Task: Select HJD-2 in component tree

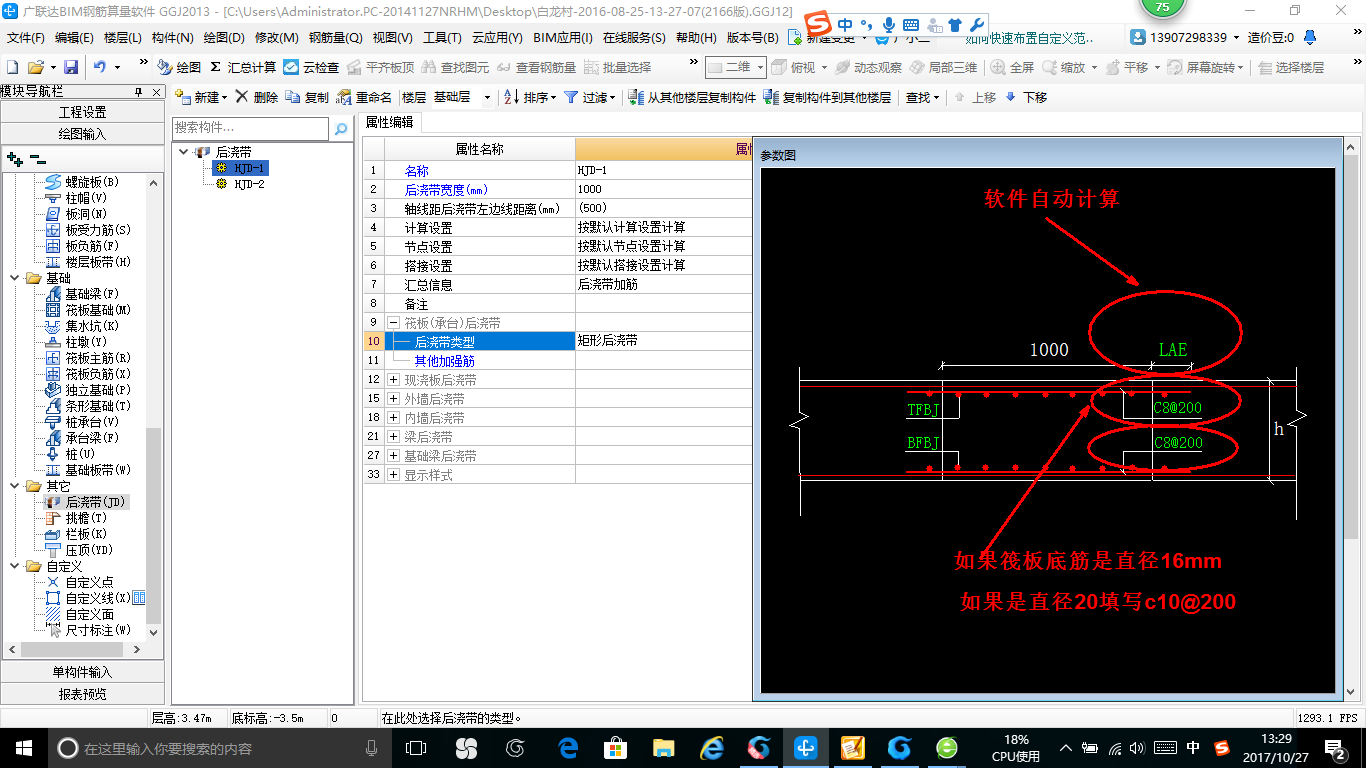Action: (x=249, y=184)
